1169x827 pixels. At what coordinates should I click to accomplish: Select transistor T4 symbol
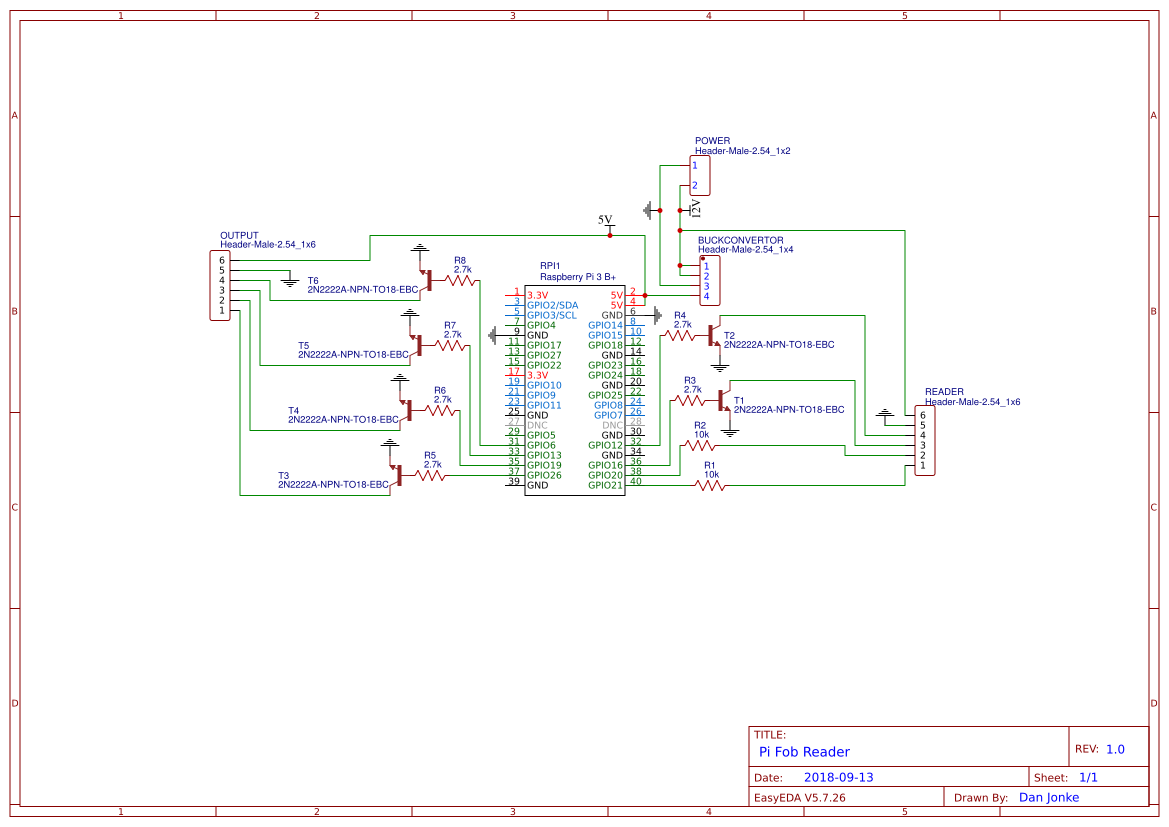click(x=410, y=412)
